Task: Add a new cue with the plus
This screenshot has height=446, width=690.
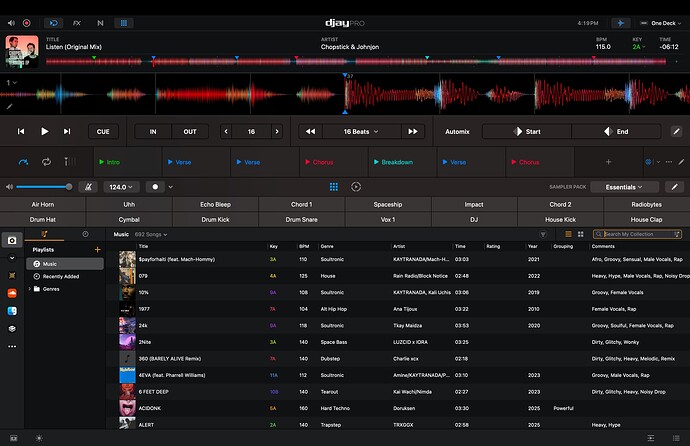Action: [608, 162]
